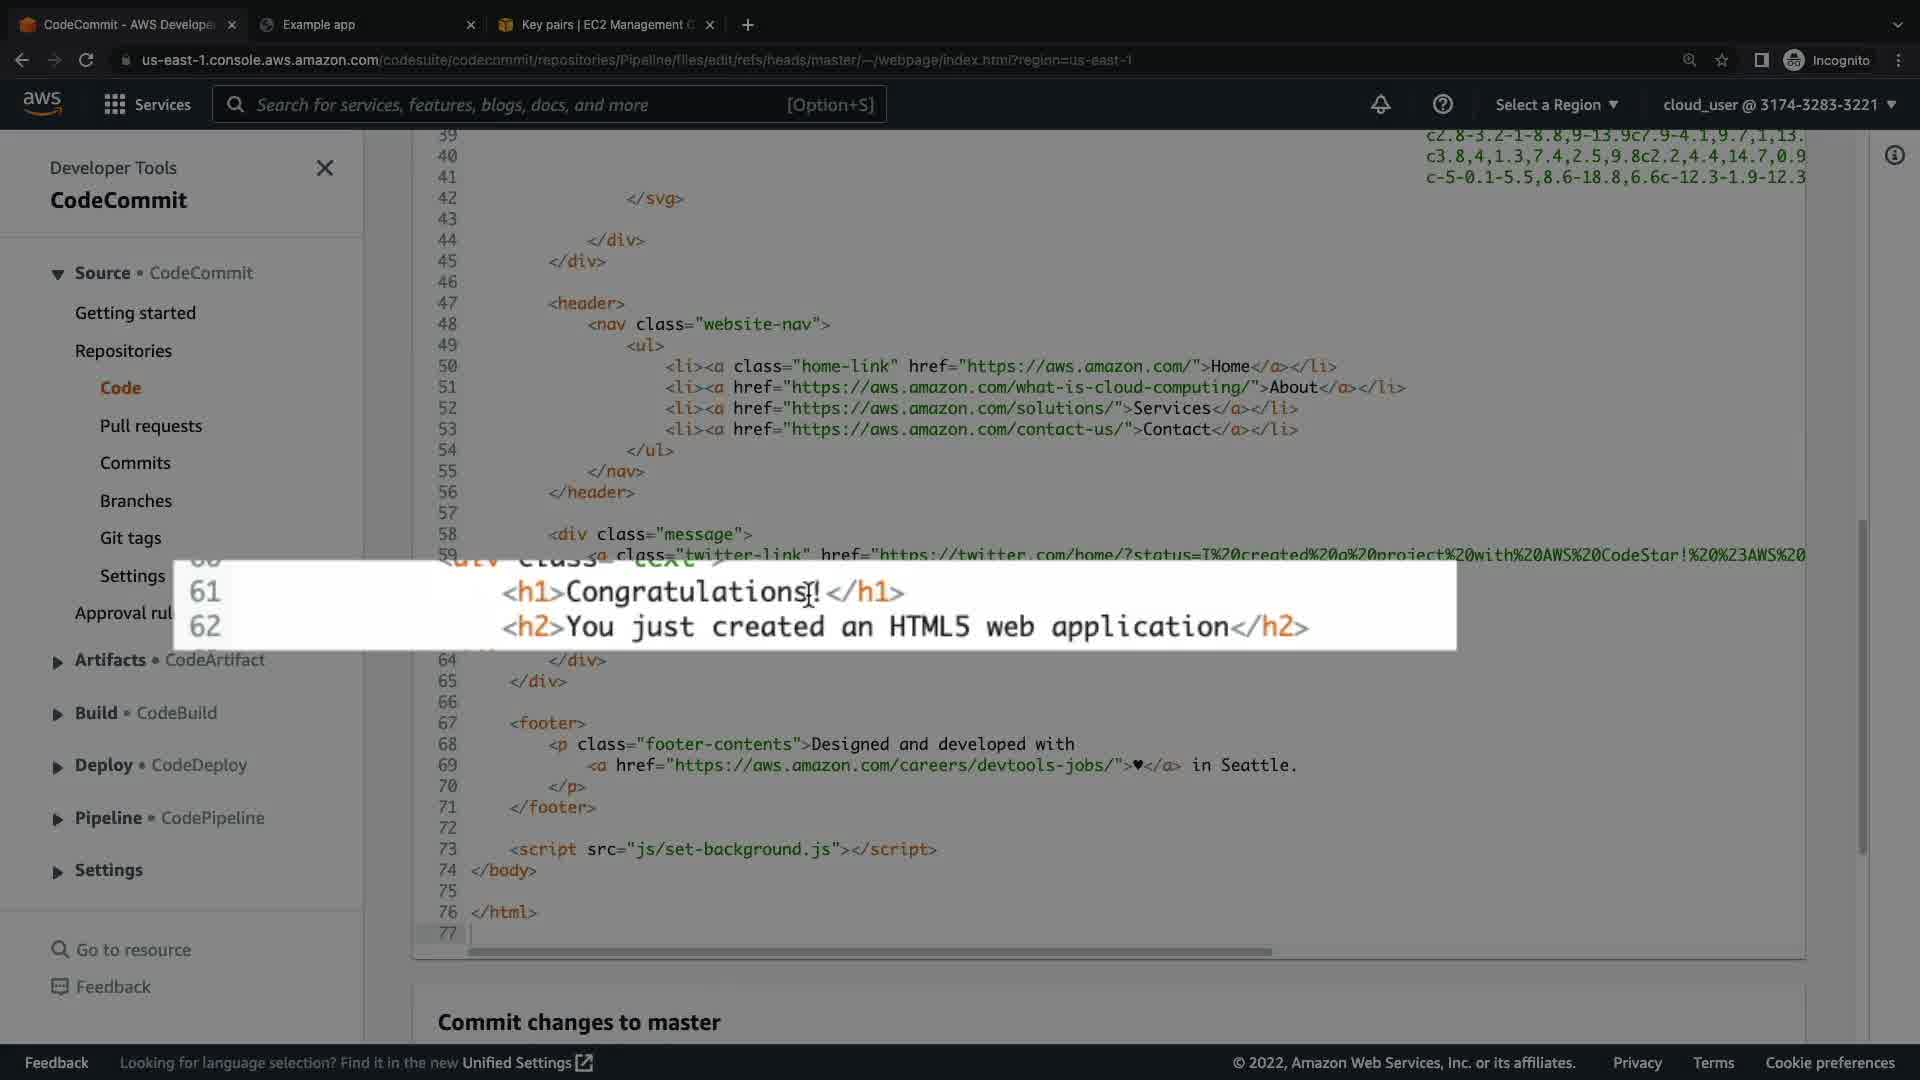Open the notifications bell
Image resolution: width=1920 pixels, height=1080 pixels.
click(x=1380, y=104)
